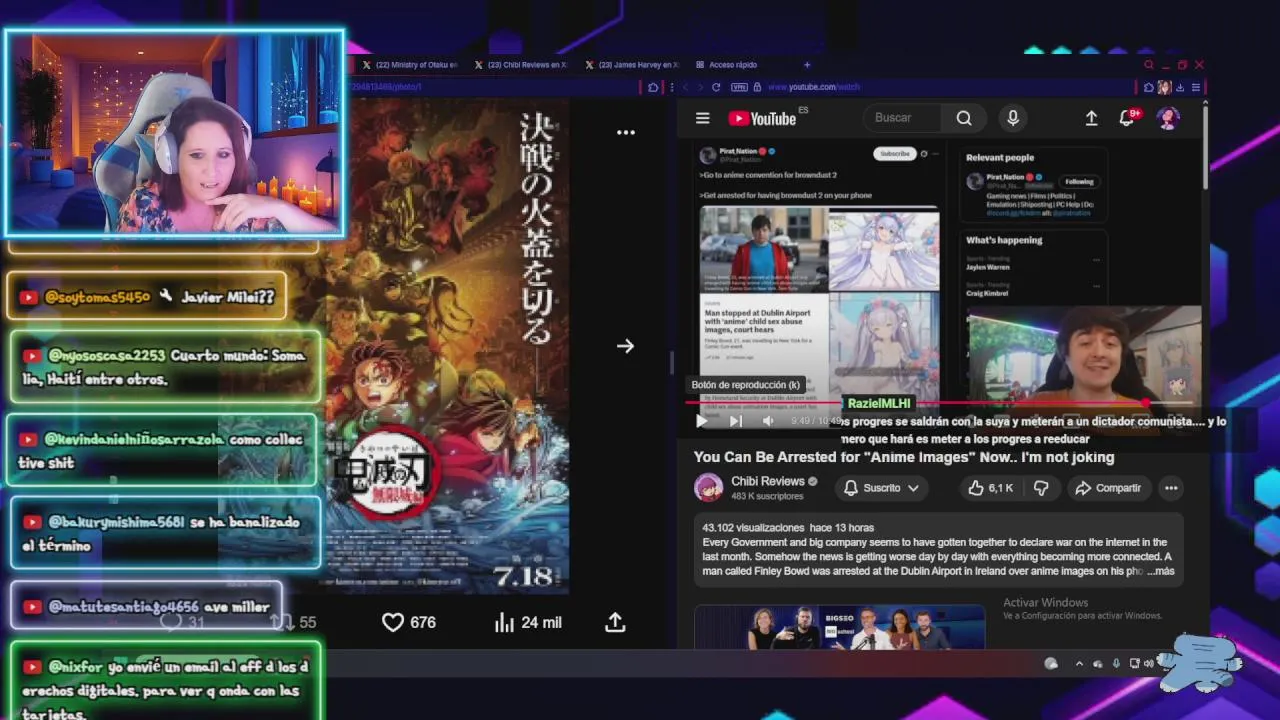Open the taskbar weather/cloud tray icon
Viewport: 1280px width, 720px height.
point(1051,663)
